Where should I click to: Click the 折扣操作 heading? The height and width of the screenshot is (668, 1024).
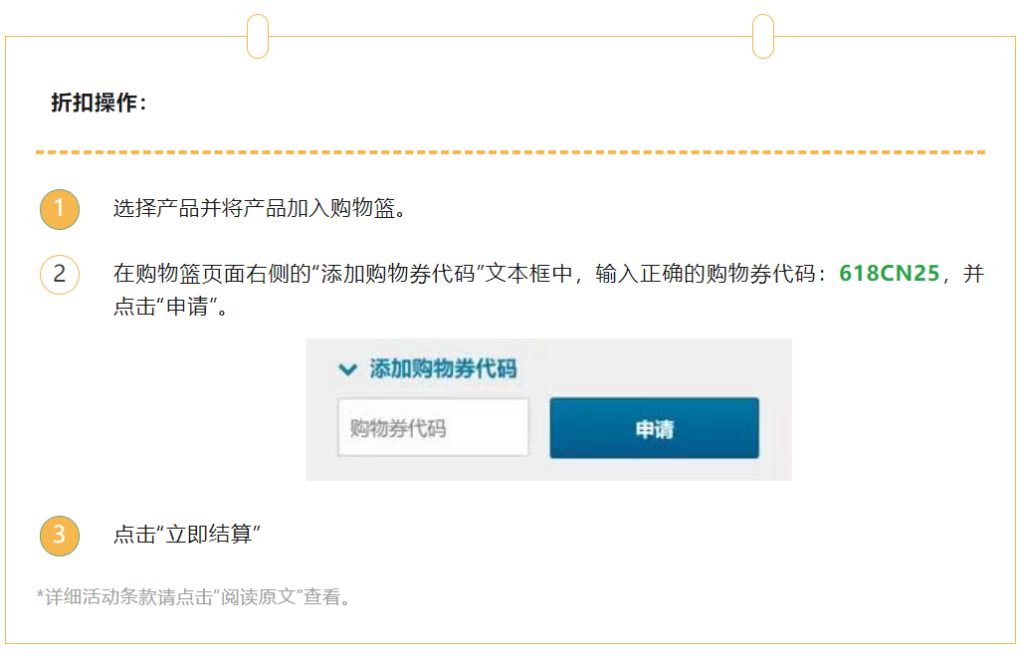tap(99, 103)
